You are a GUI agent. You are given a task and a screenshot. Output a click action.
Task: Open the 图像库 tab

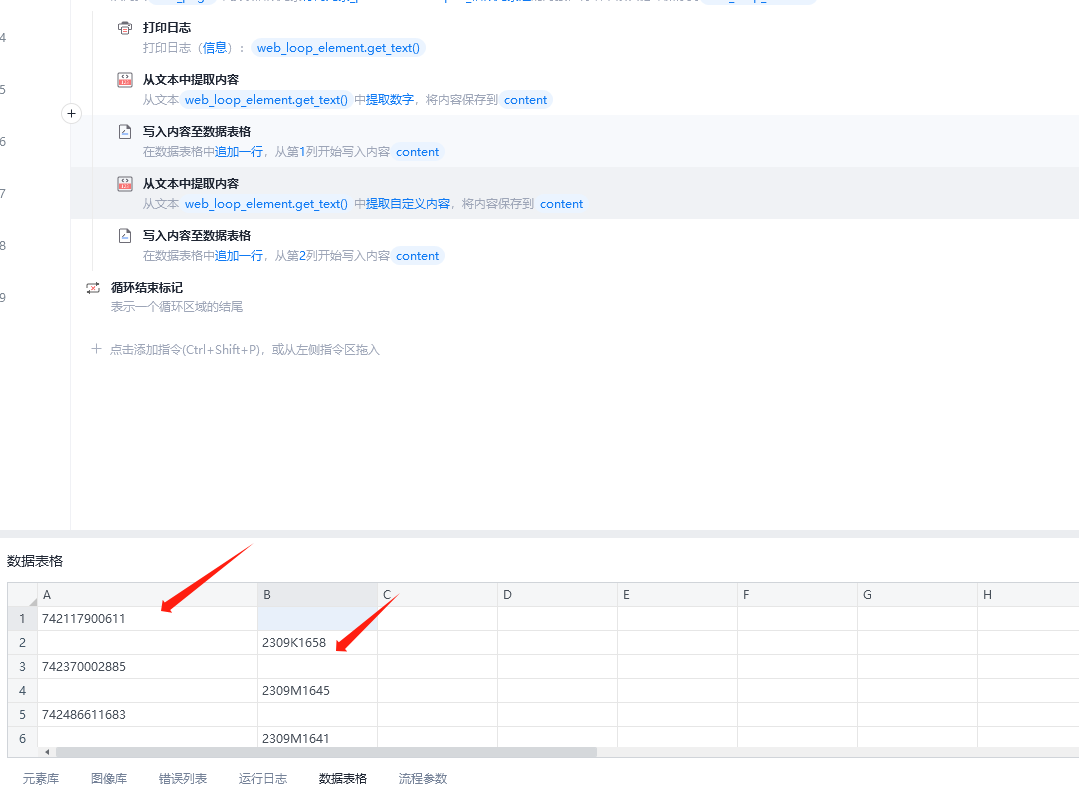109,779
